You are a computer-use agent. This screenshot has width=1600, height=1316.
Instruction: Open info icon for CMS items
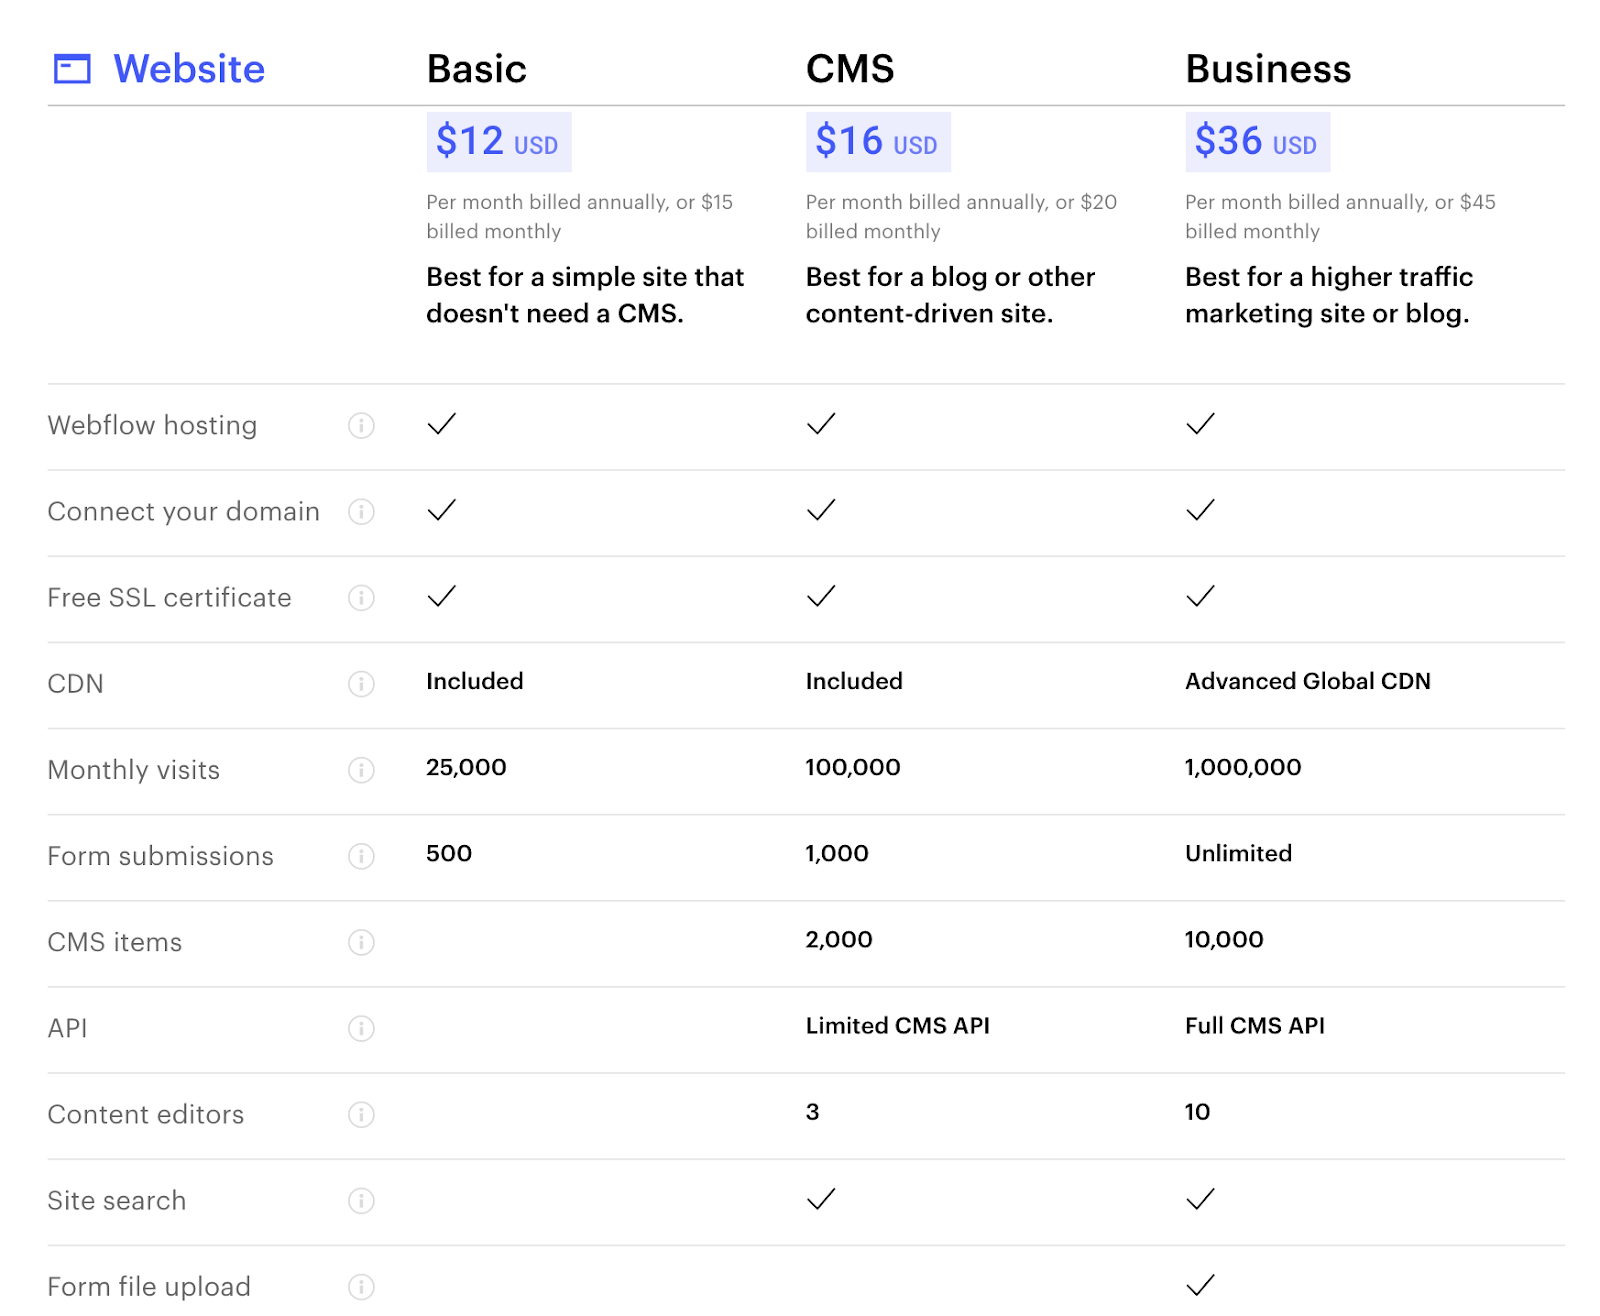point(361,942)
